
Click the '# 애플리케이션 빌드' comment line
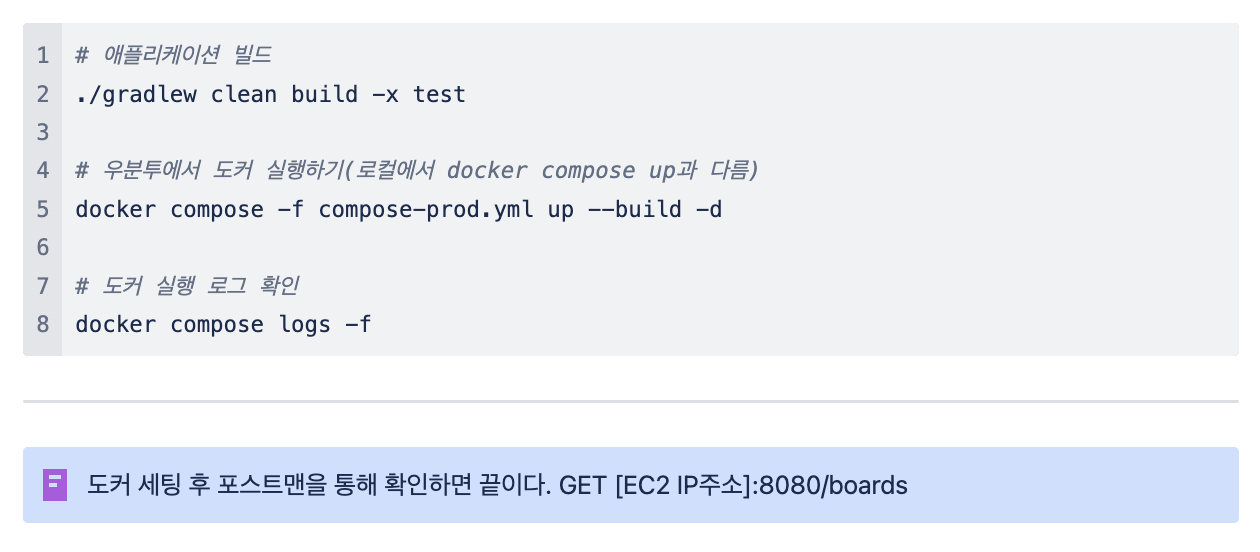tap(173, 56)
